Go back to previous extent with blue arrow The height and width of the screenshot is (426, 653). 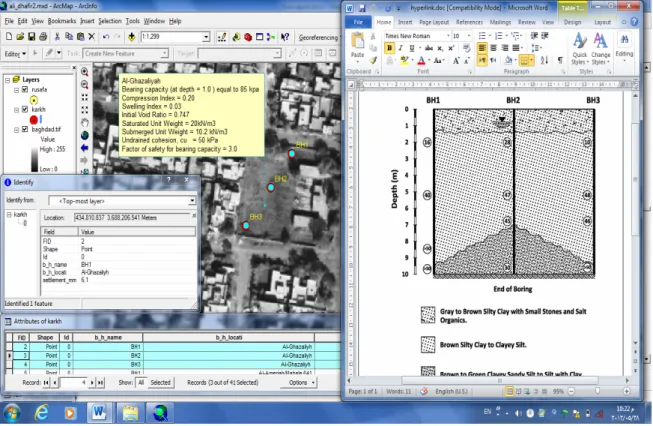(85, 148)
